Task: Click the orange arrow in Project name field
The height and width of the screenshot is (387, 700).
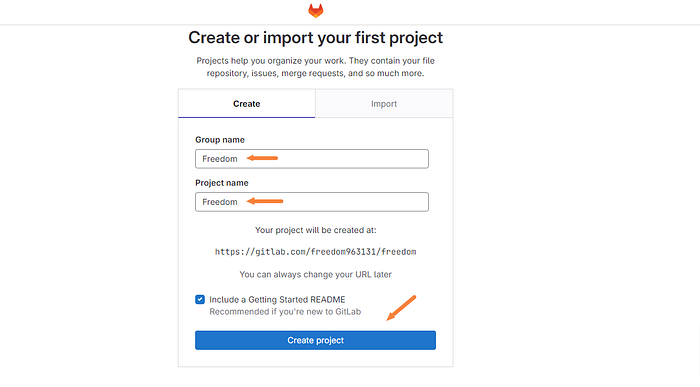Action: click(x=265, y=201)
